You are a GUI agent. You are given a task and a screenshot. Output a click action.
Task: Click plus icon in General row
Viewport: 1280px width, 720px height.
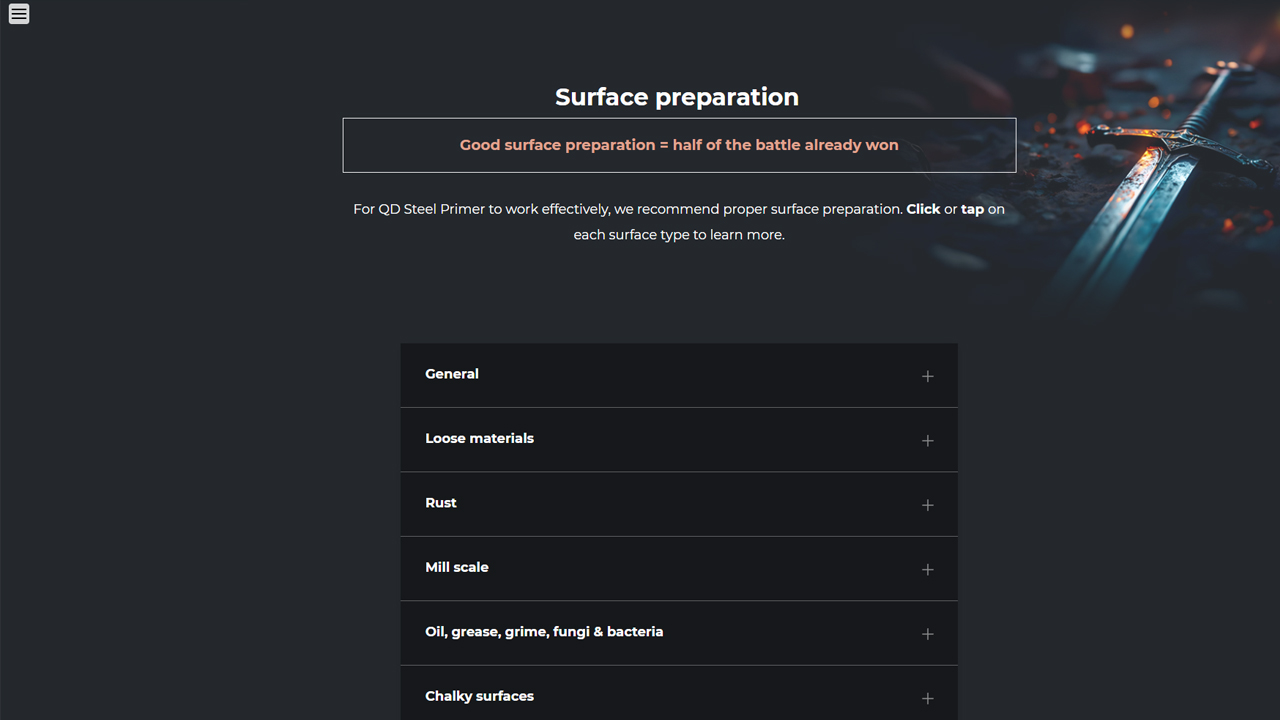[x=927, y=376]
